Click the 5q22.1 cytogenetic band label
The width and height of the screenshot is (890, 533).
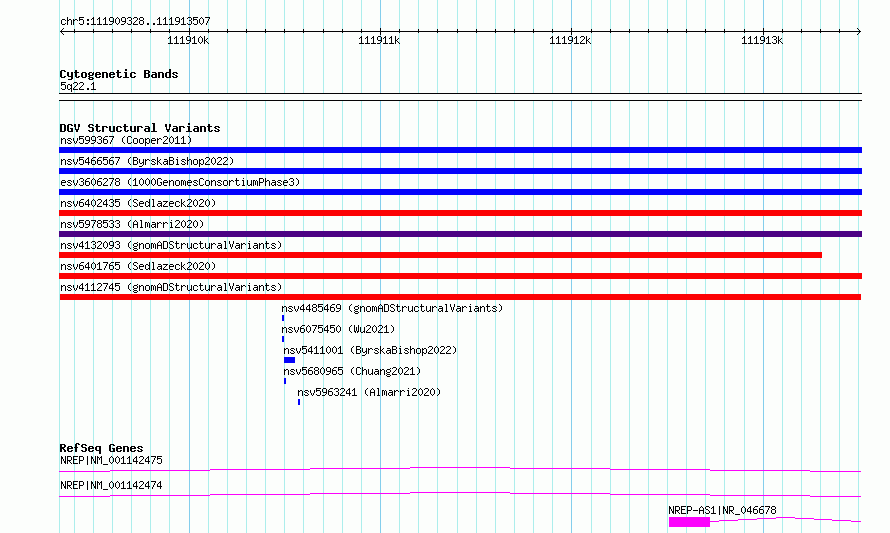[78, 86]
